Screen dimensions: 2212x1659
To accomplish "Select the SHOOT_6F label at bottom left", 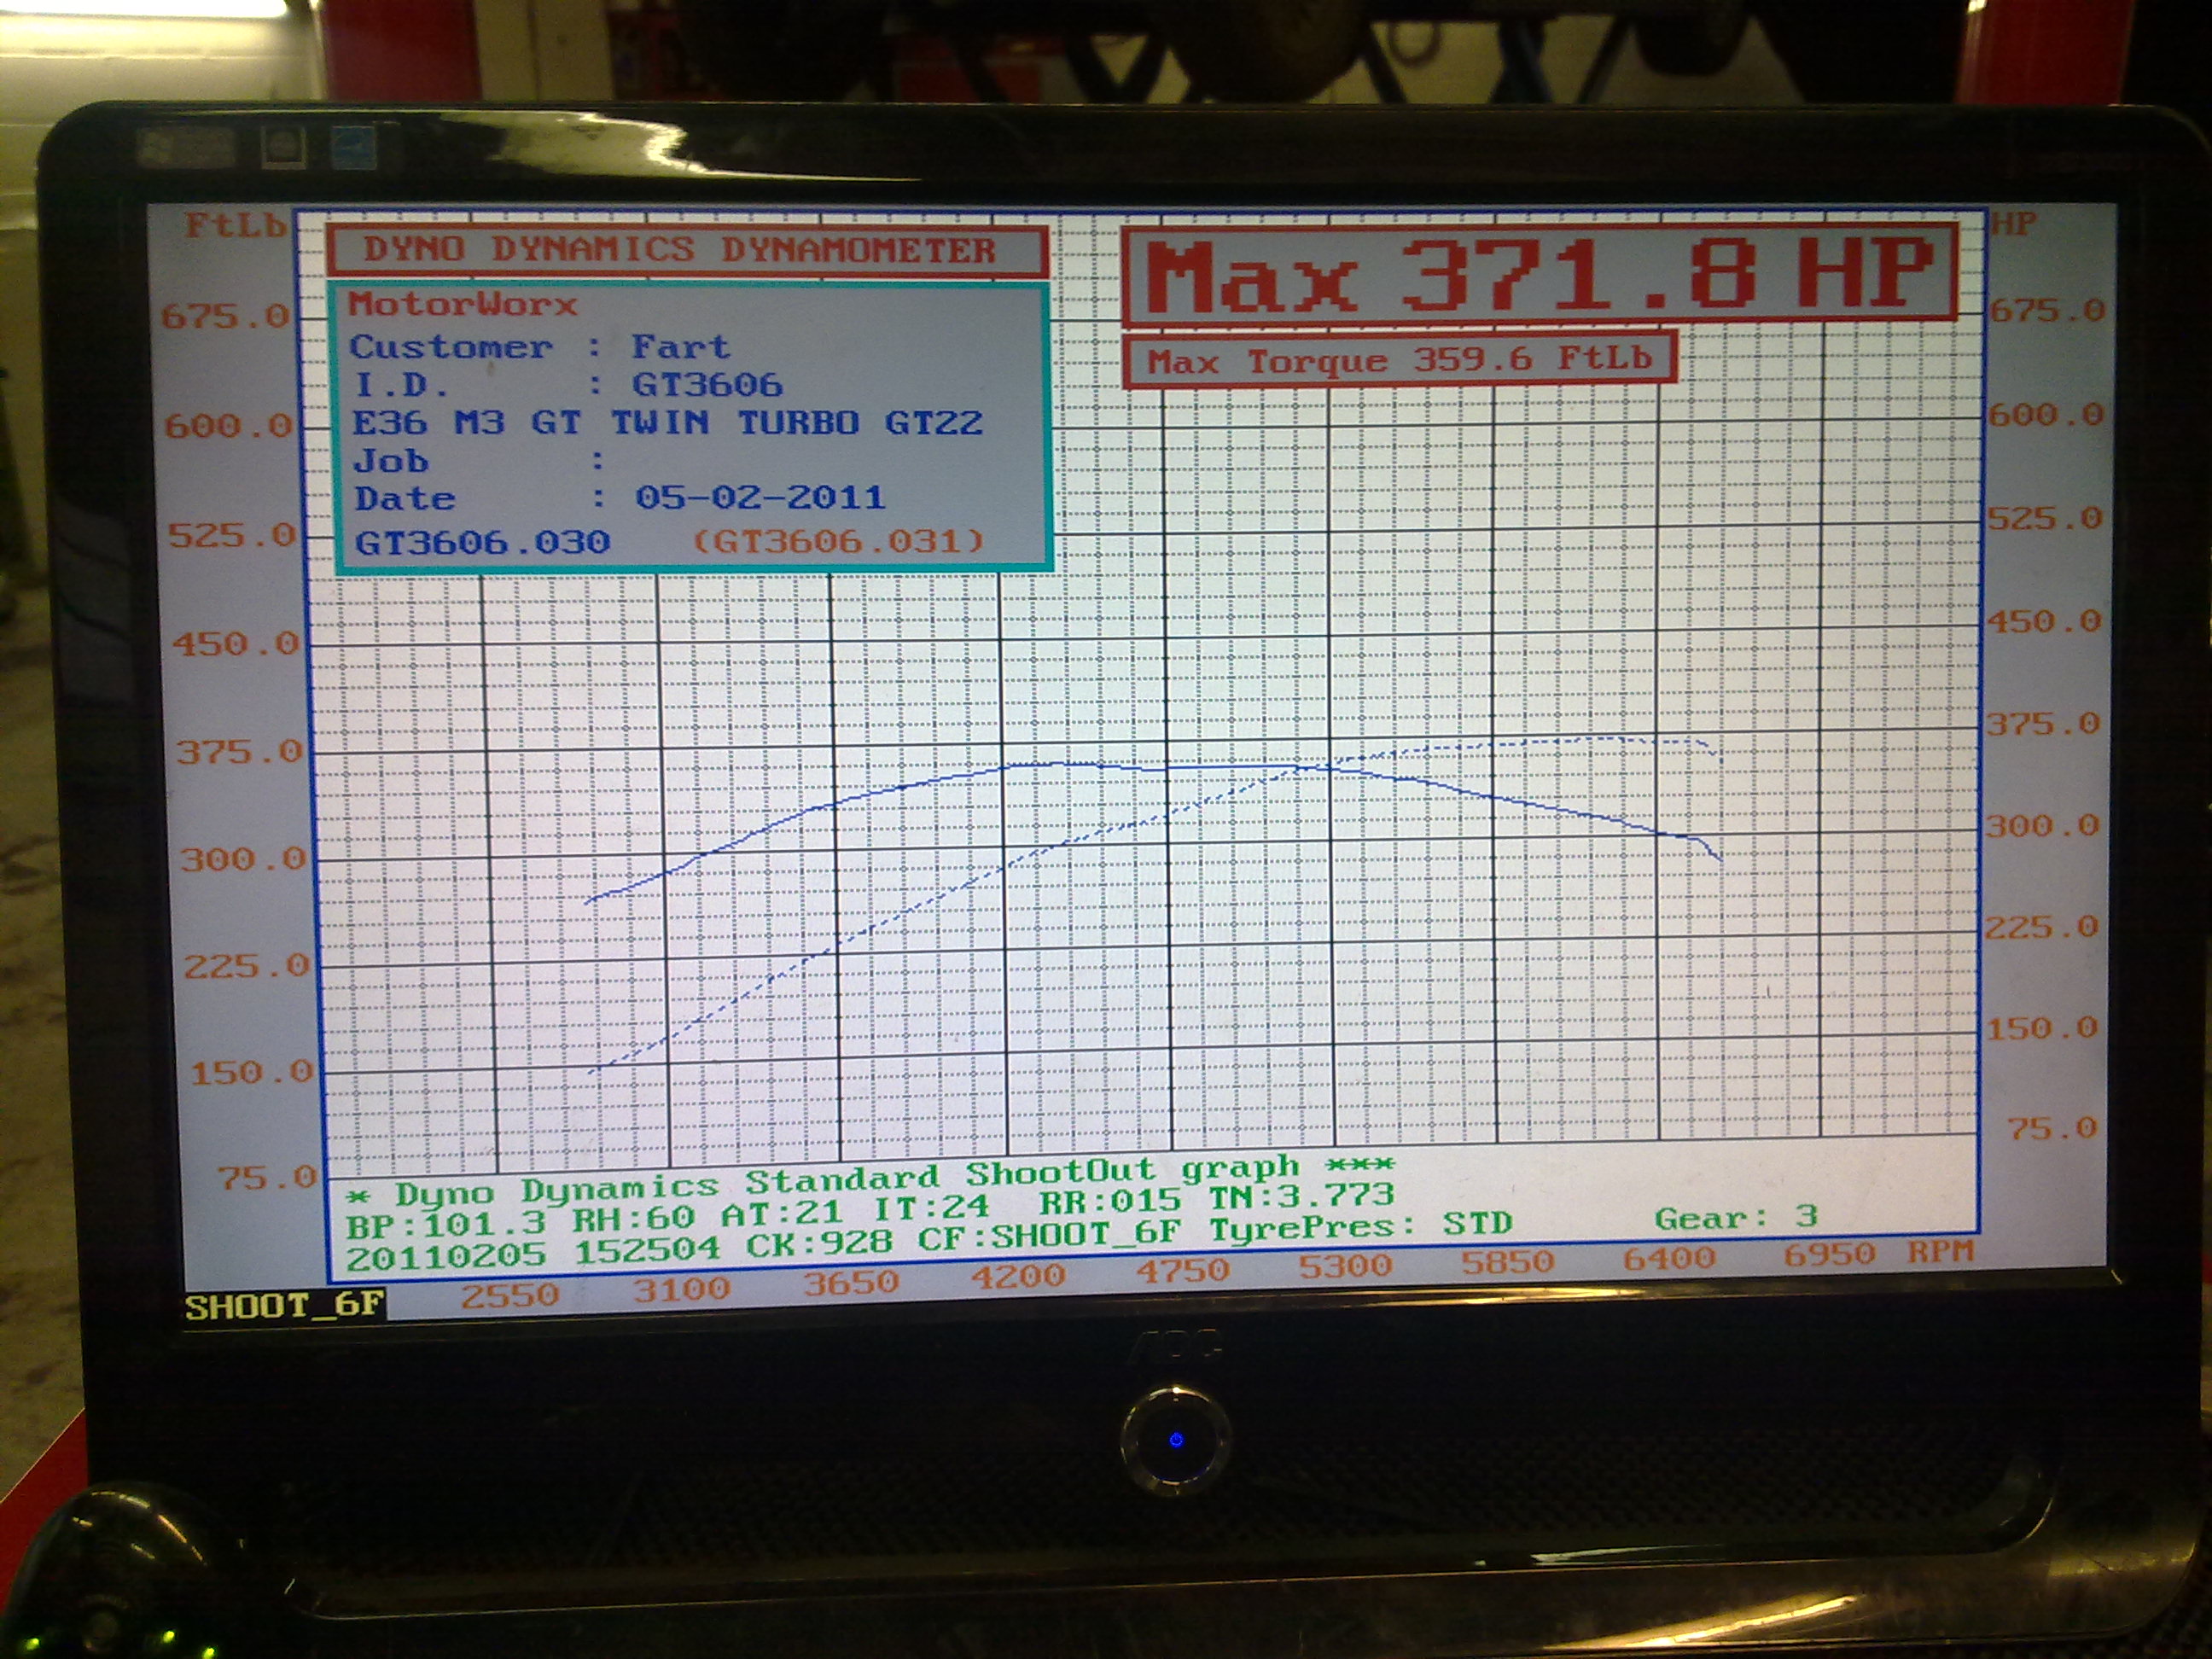I will pyautogui.click(x=284, y=1306).
